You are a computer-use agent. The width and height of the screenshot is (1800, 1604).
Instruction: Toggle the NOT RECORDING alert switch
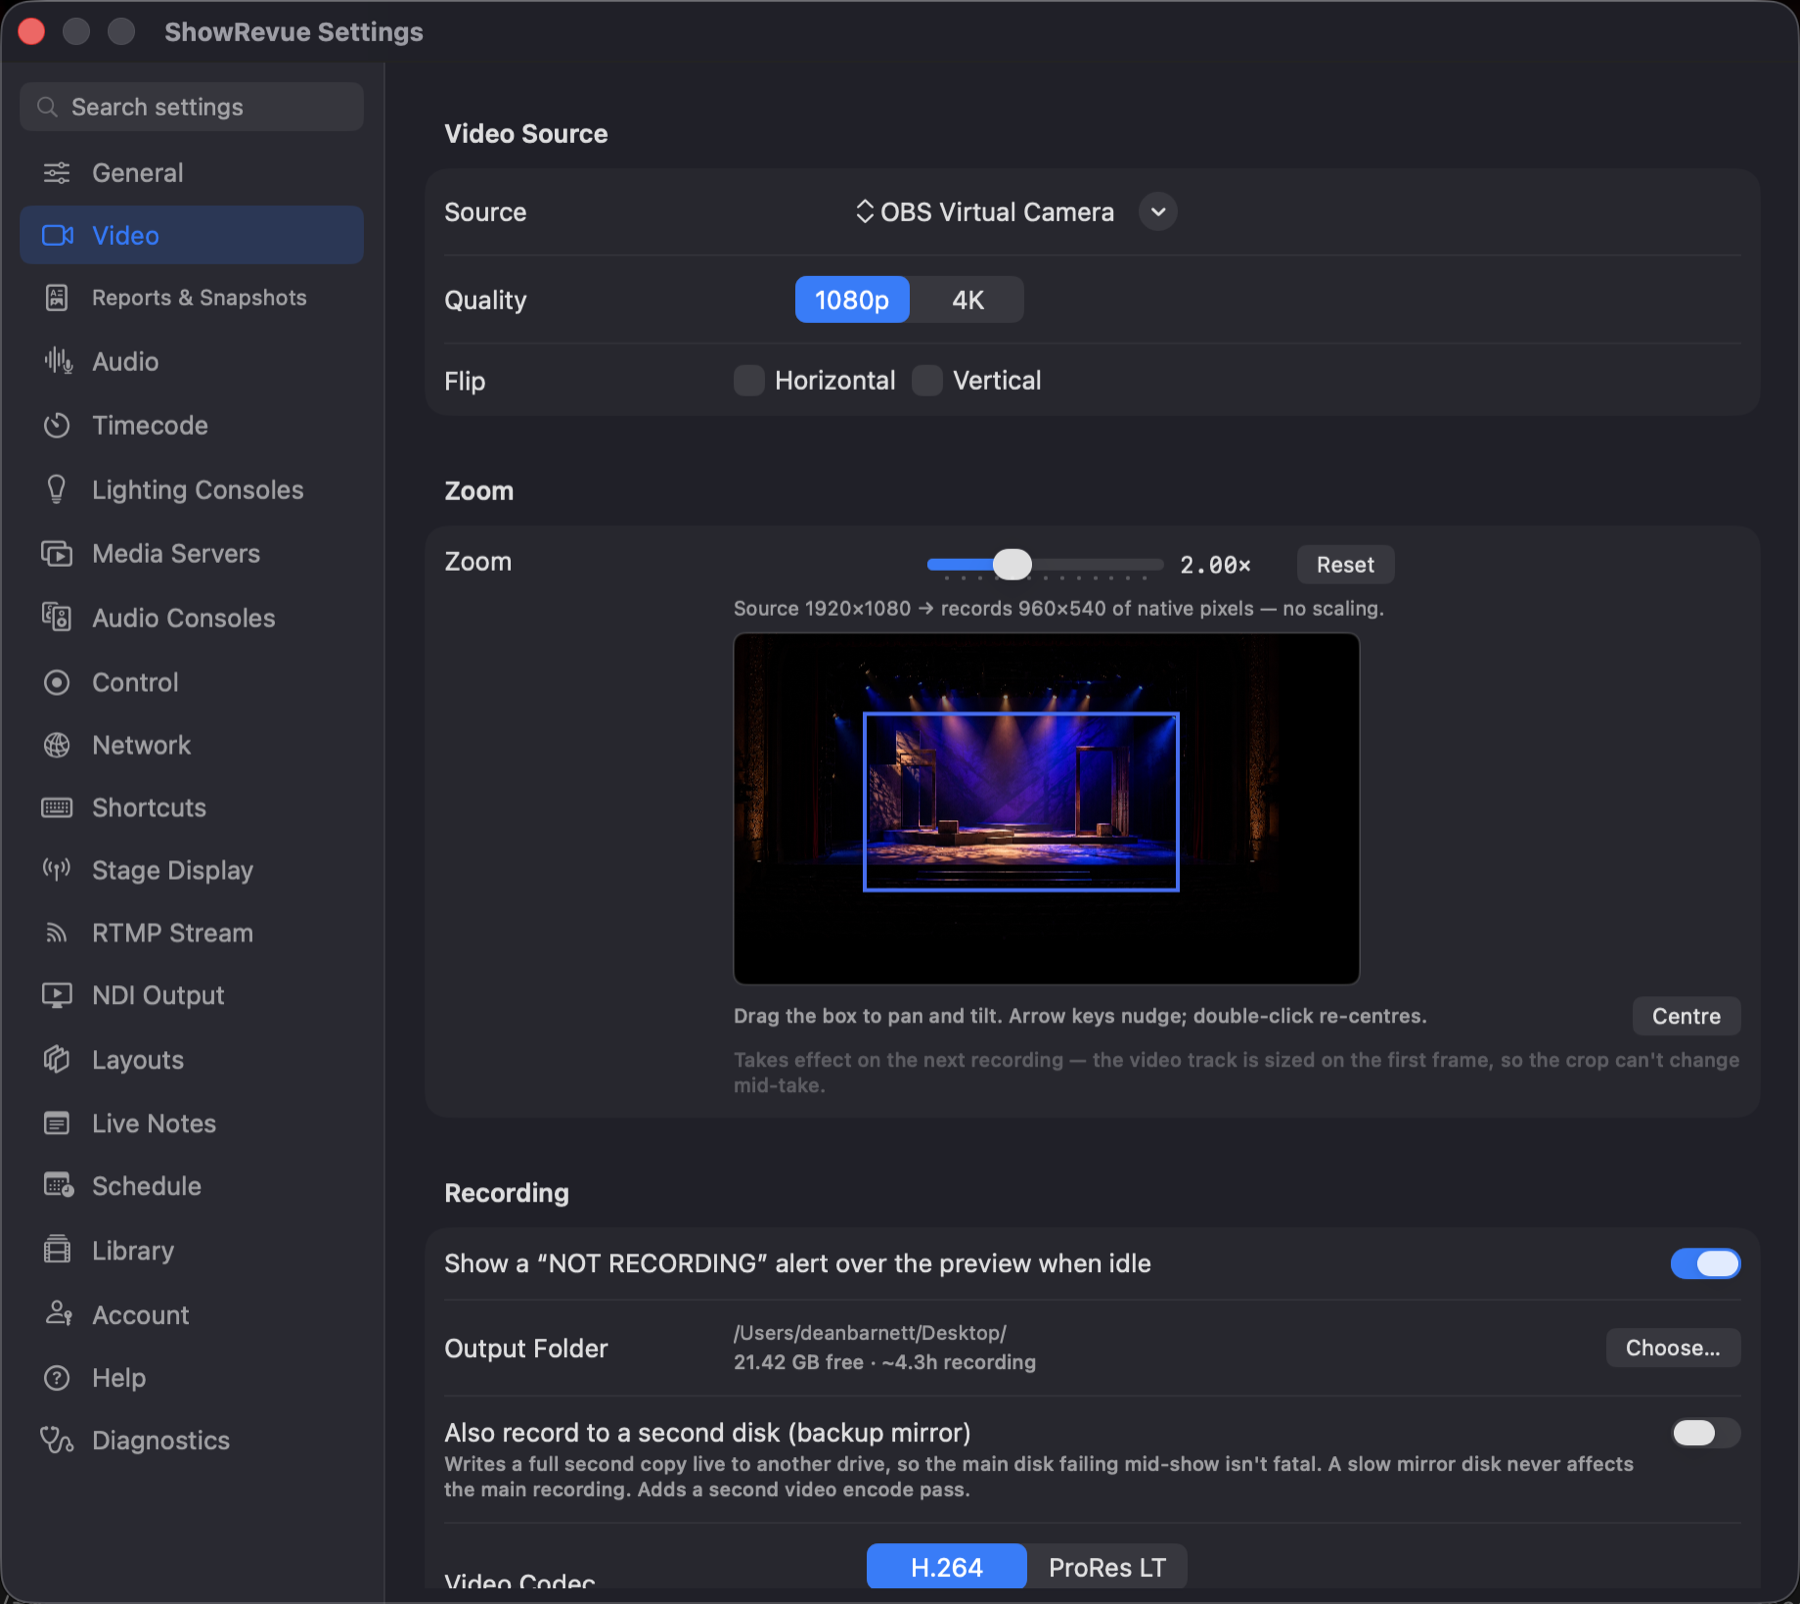pos(1705,1263)
